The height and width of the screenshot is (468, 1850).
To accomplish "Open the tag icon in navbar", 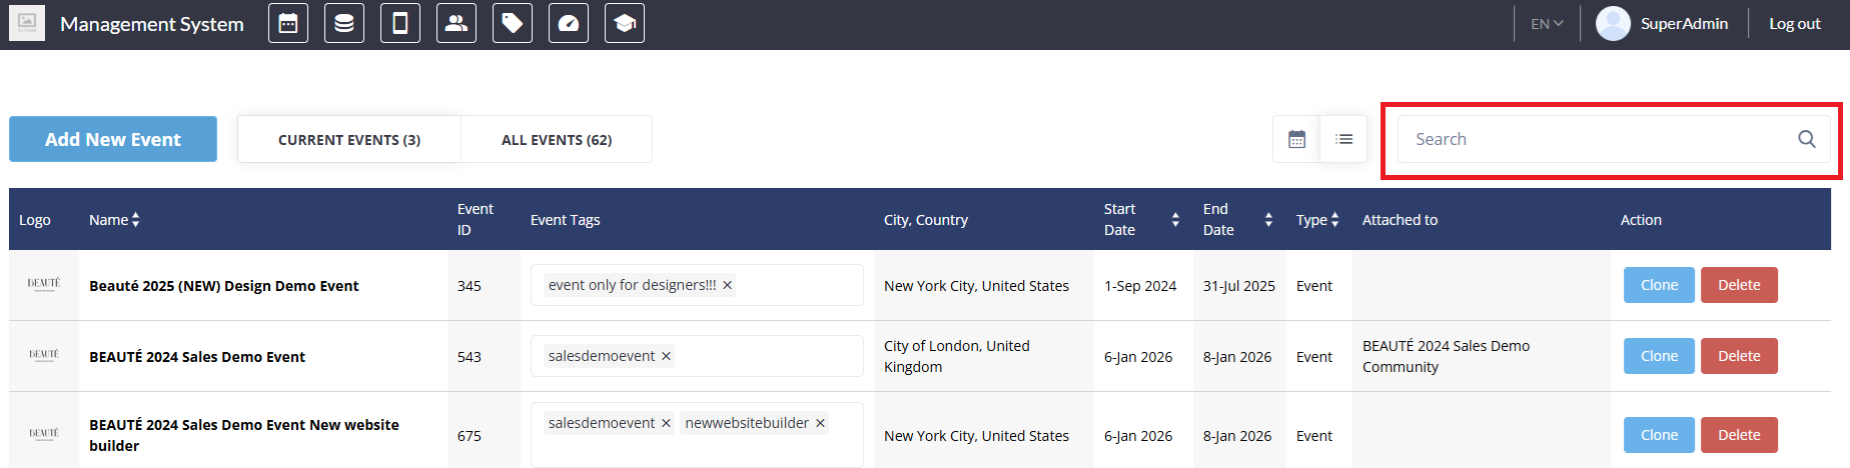I will click(512, 24).
